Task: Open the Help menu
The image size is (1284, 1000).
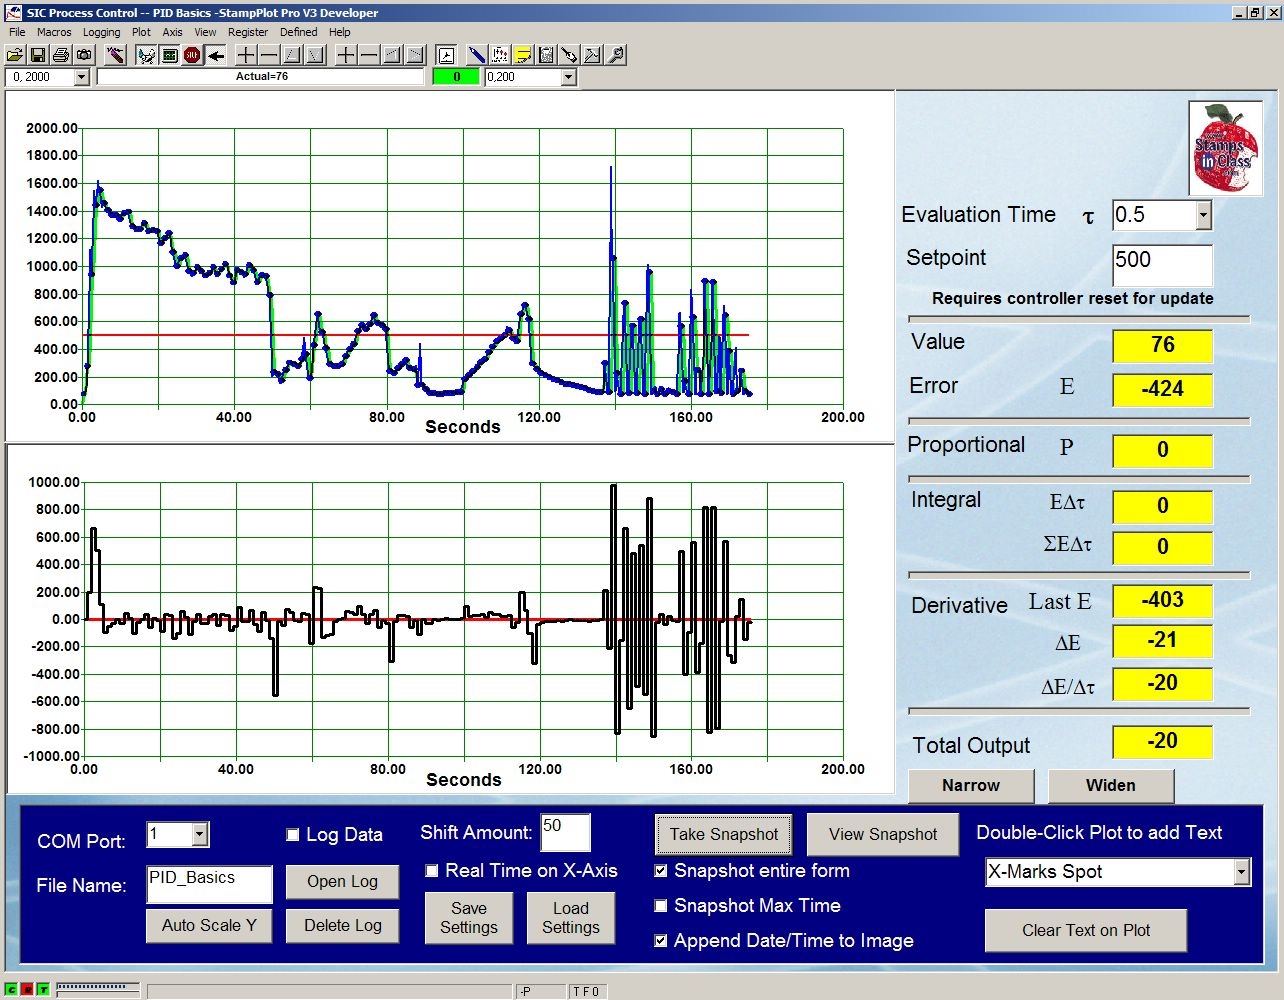Action: click(340, 32)
